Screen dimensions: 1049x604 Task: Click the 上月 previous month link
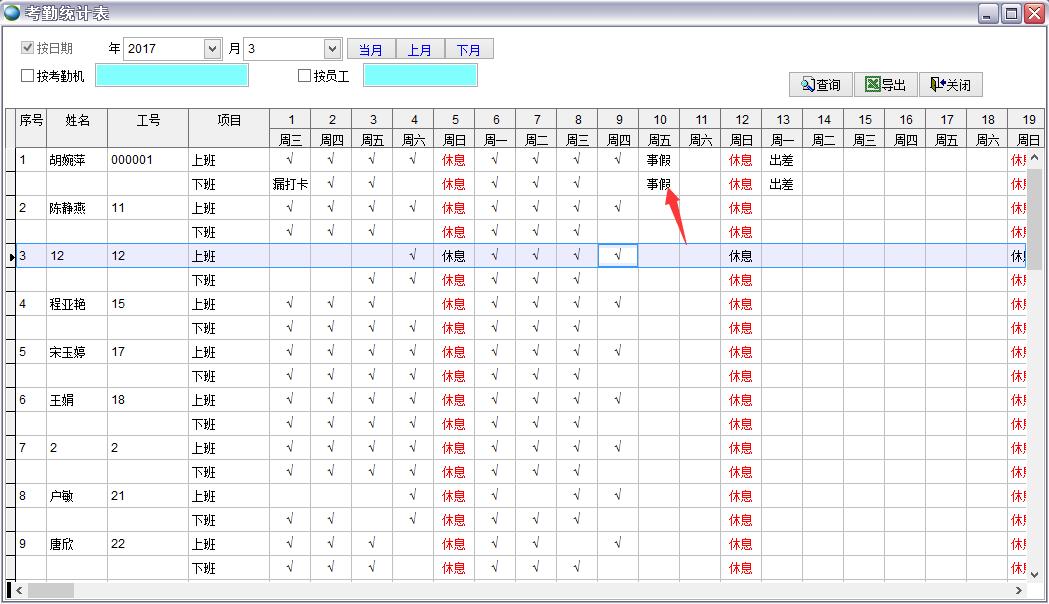[x=420, y=47]
